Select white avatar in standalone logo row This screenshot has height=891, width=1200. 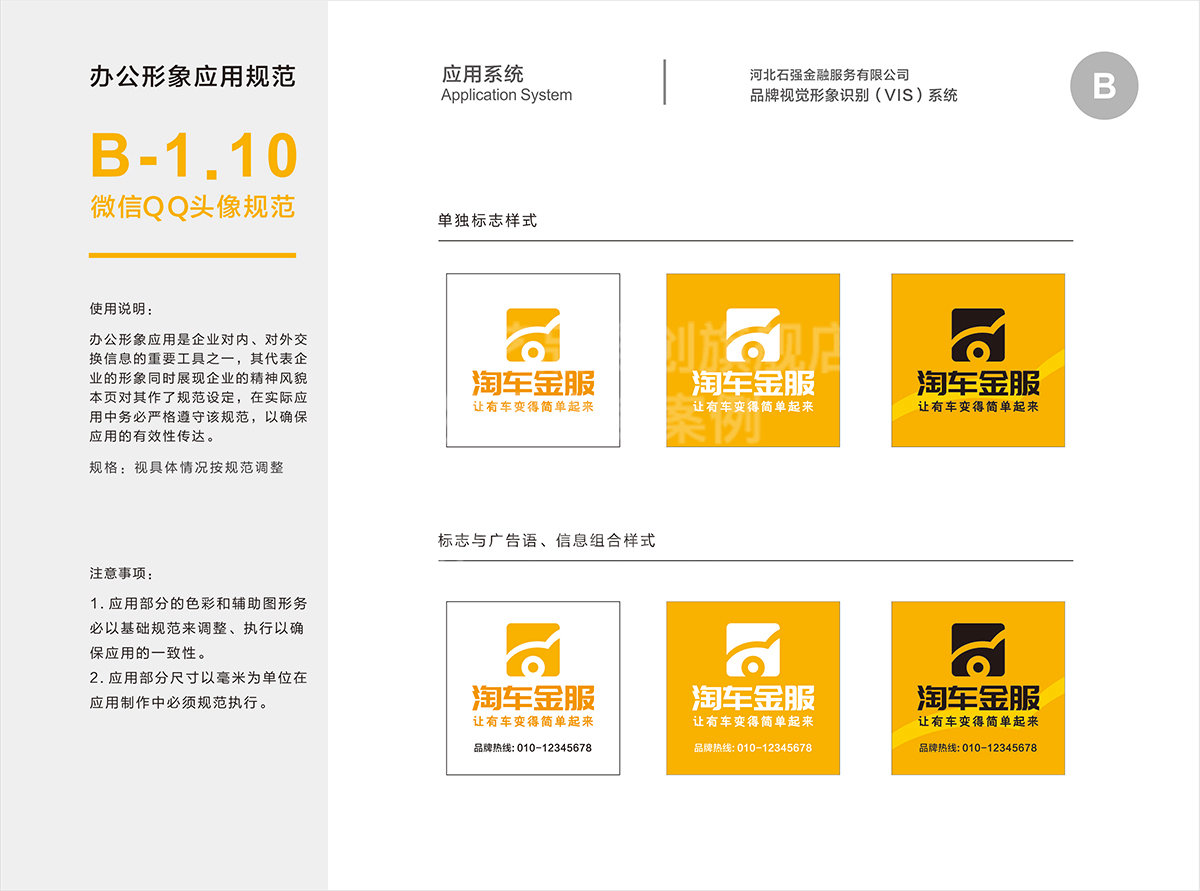point(533,360)
